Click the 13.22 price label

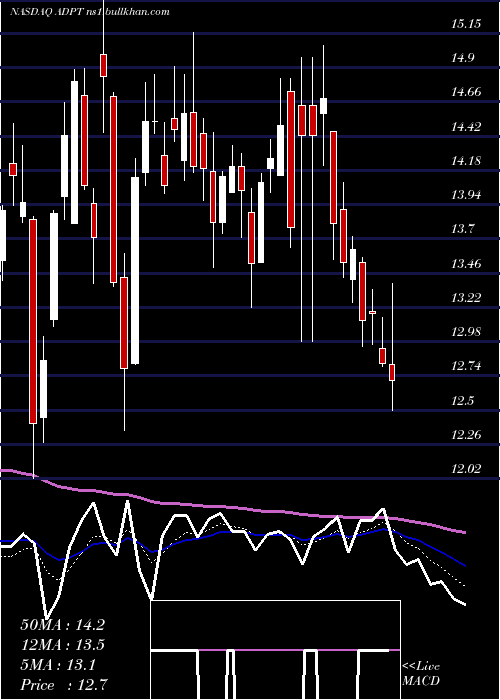pyautogui.click(x=466, y=297)
